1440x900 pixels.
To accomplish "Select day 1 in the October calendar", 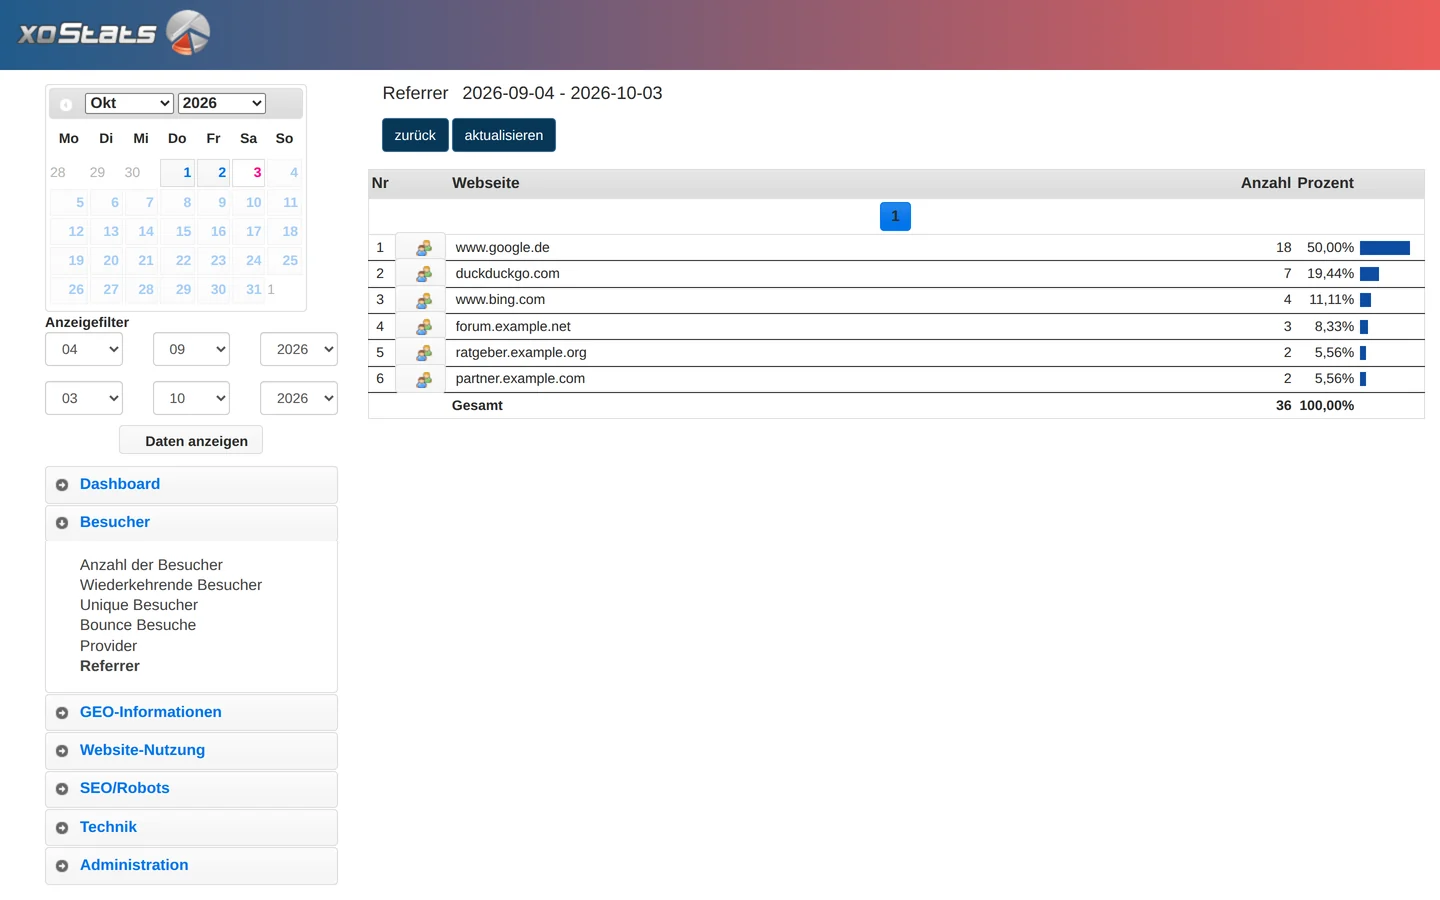I will coord(178,173).
